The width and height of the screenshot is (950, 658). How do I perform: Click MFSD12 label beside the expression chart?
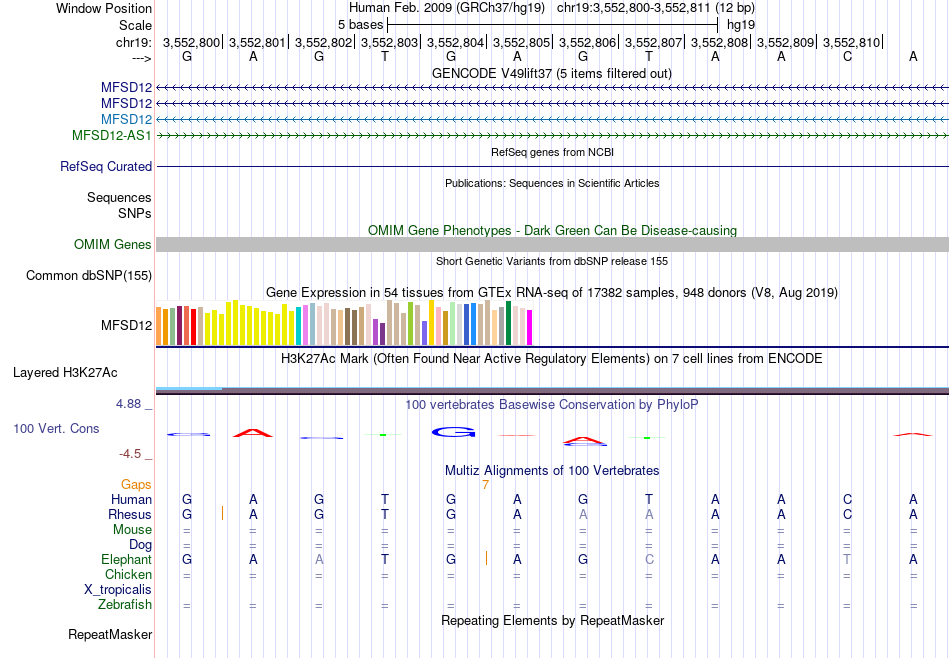pos(127,325)
